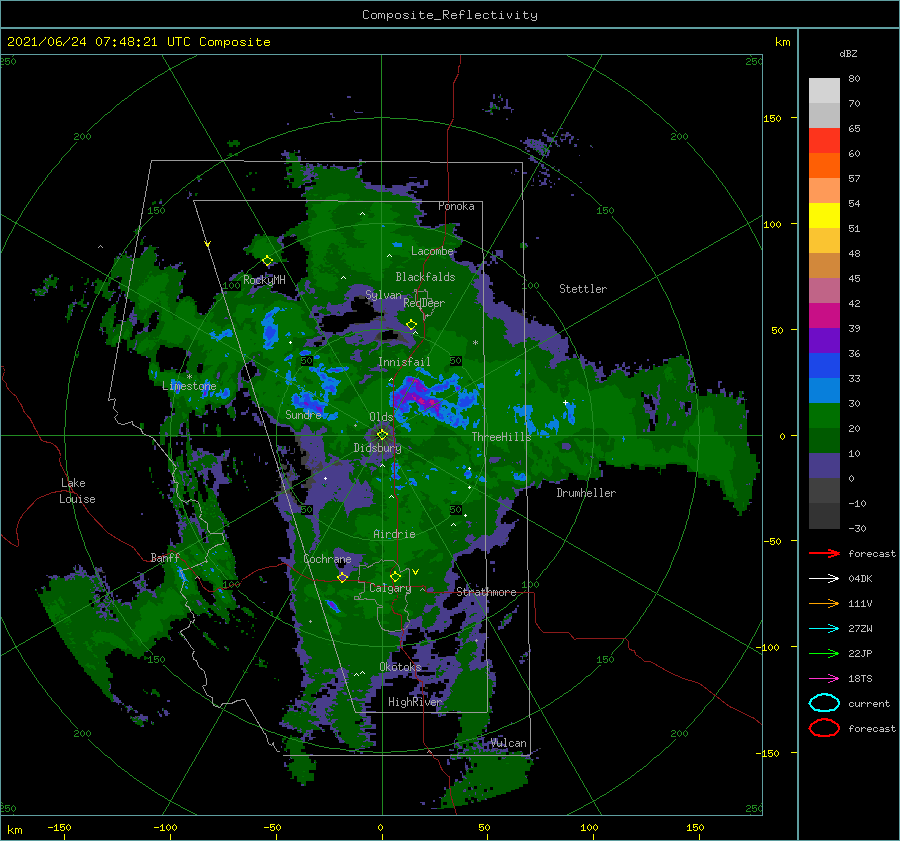Click the yellow km unit label at top right
Viewport: 900px width, 841px height.
click(782, 42)
